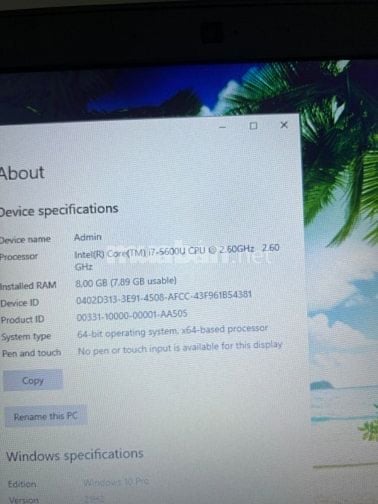
Task: Click the Installed RAM label
Action: coord(28,286)
